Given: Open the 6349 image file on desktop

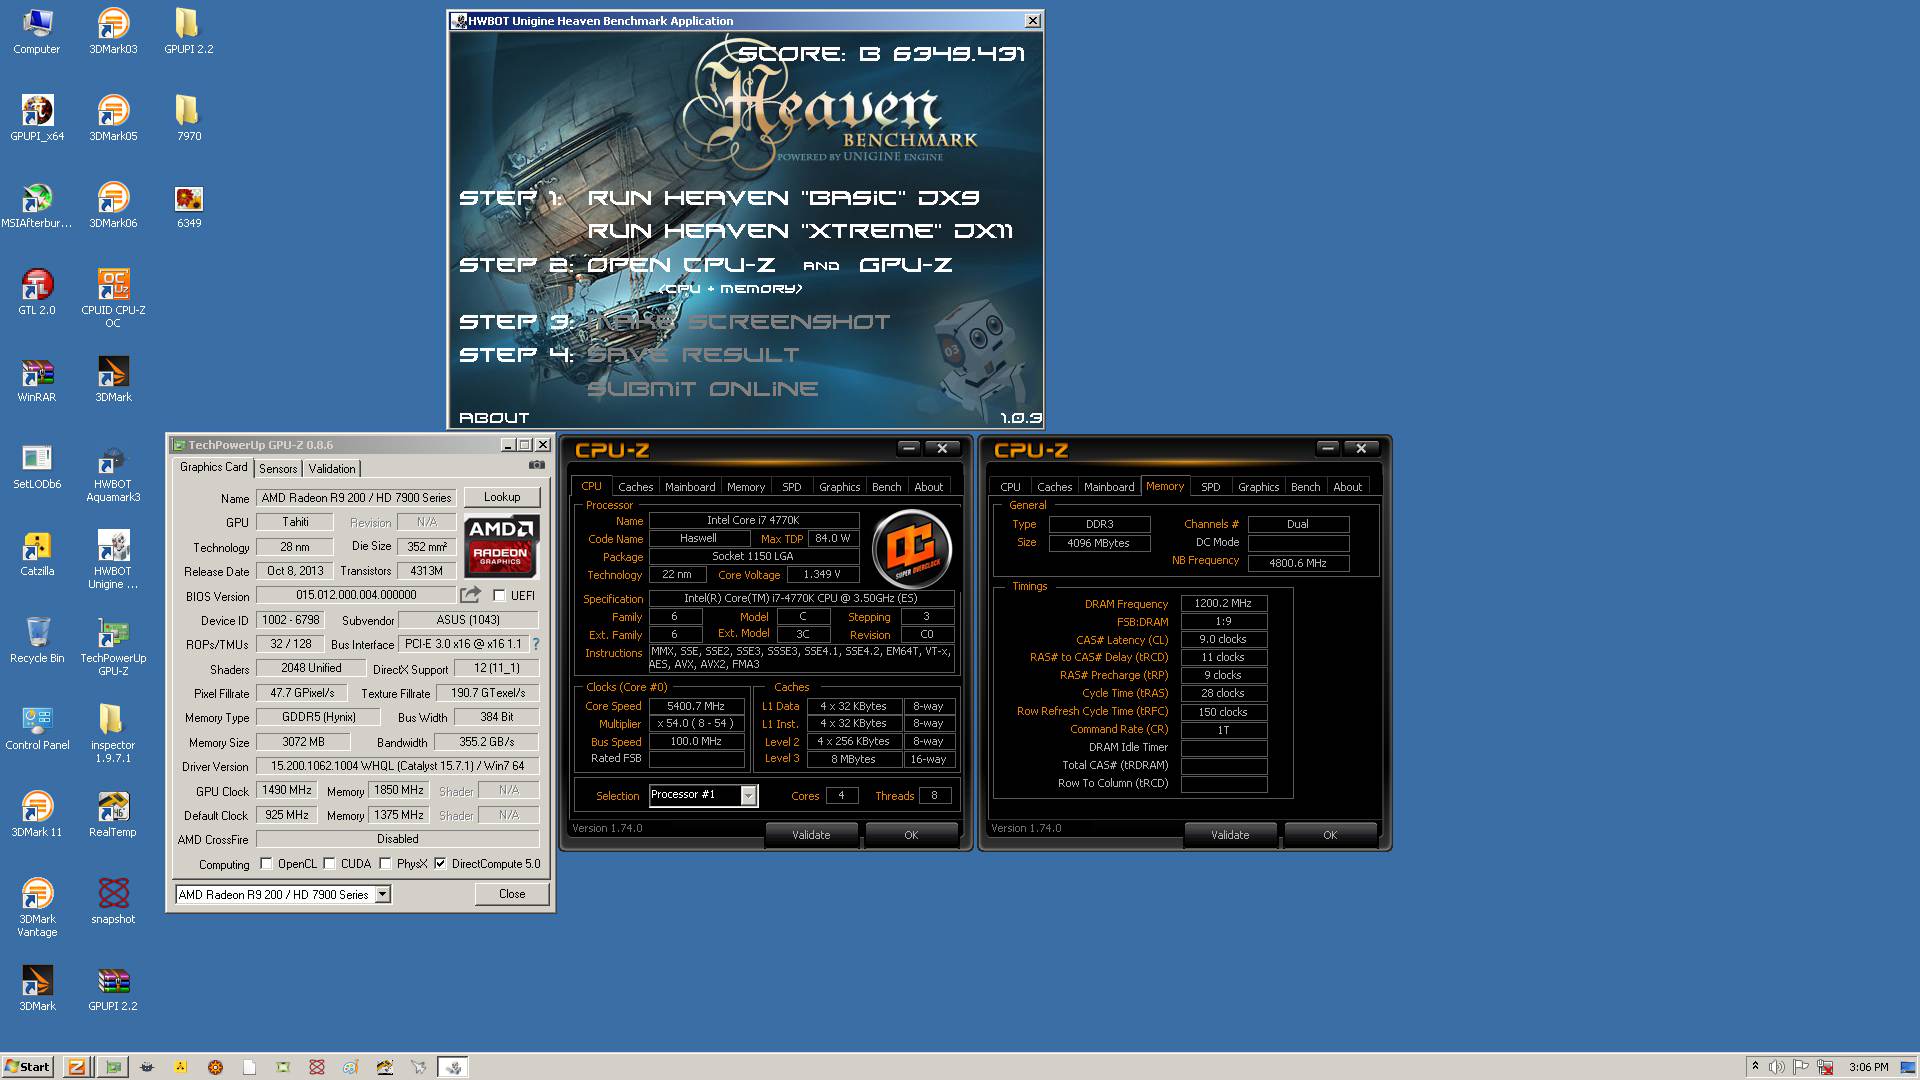Looking at the screenshot, I should coord(189,205).
